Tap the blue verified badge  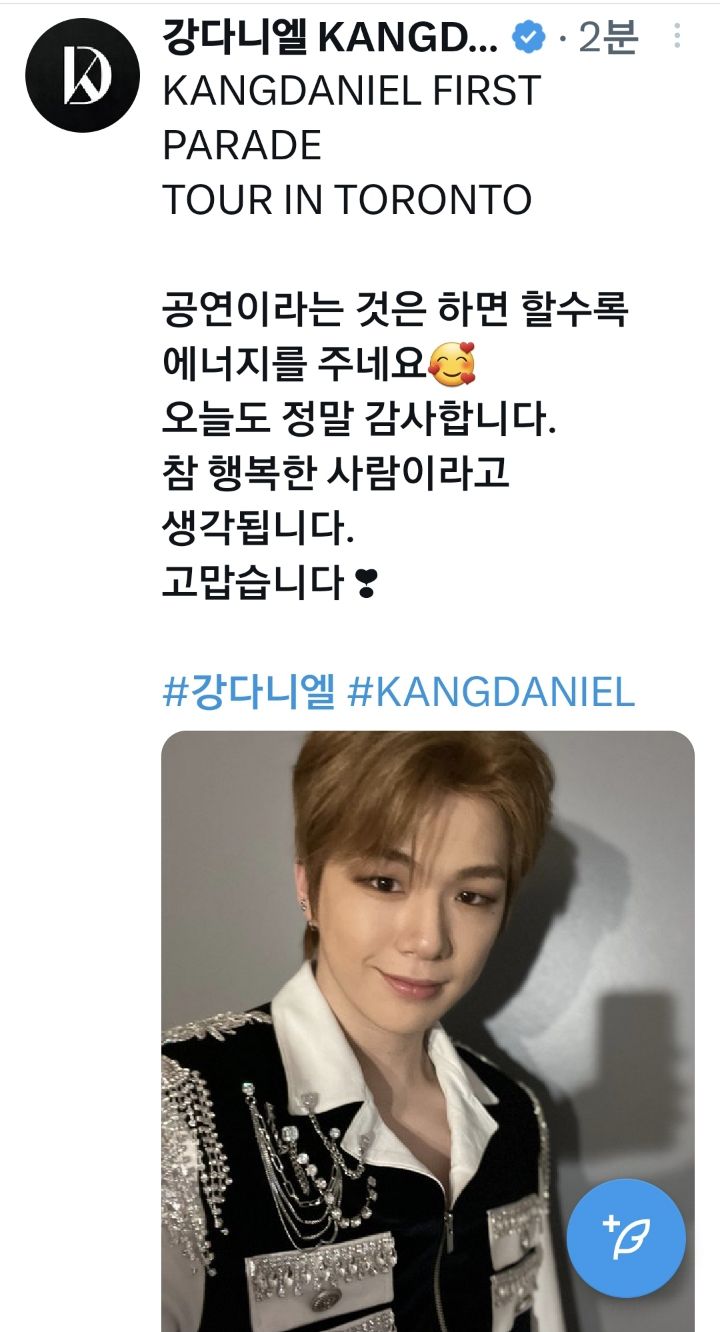pos(528,38)
